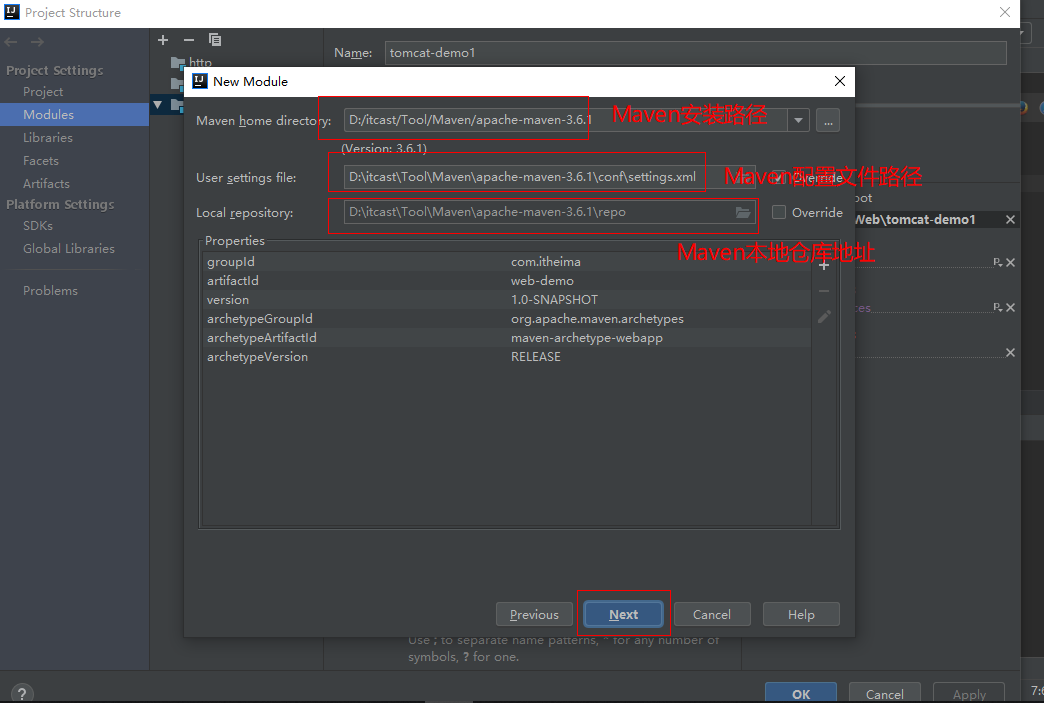Toggle Override for Local repository
Screen dimensions: 1044x703
coord(779,212)
